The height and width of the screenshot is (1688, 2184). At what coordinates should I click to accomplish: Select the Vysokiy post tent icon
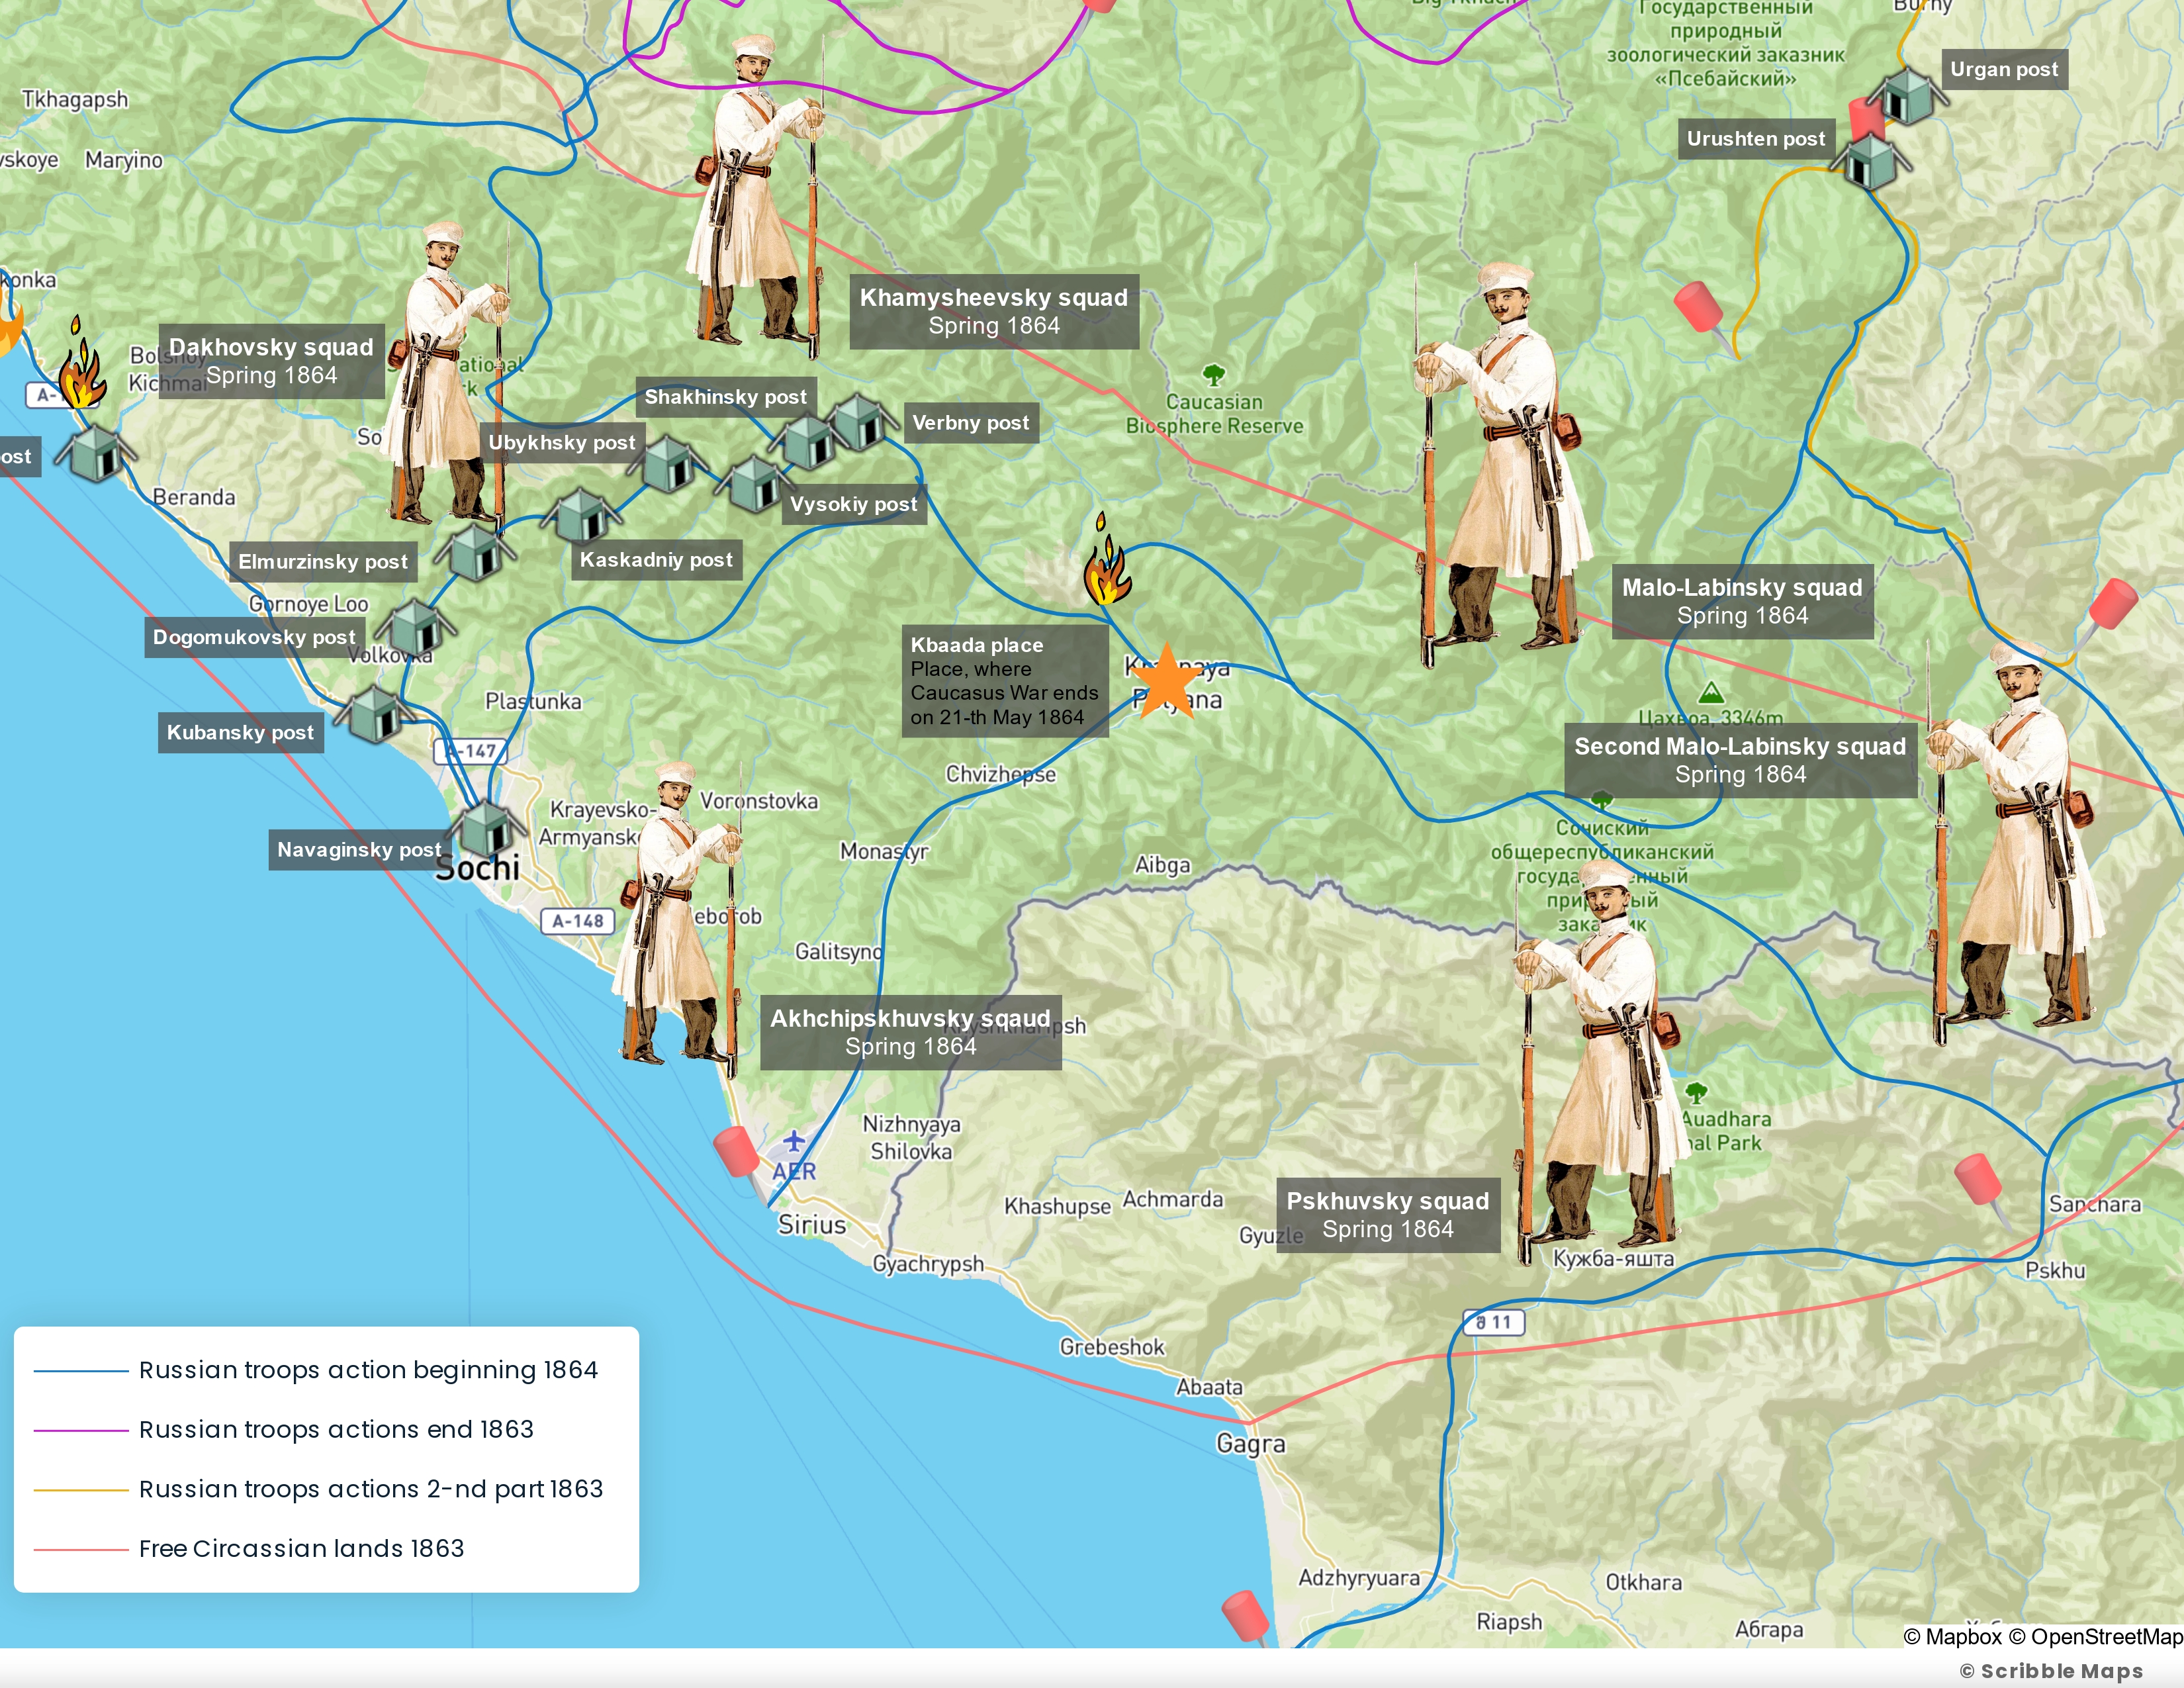(x=754, y=483)
